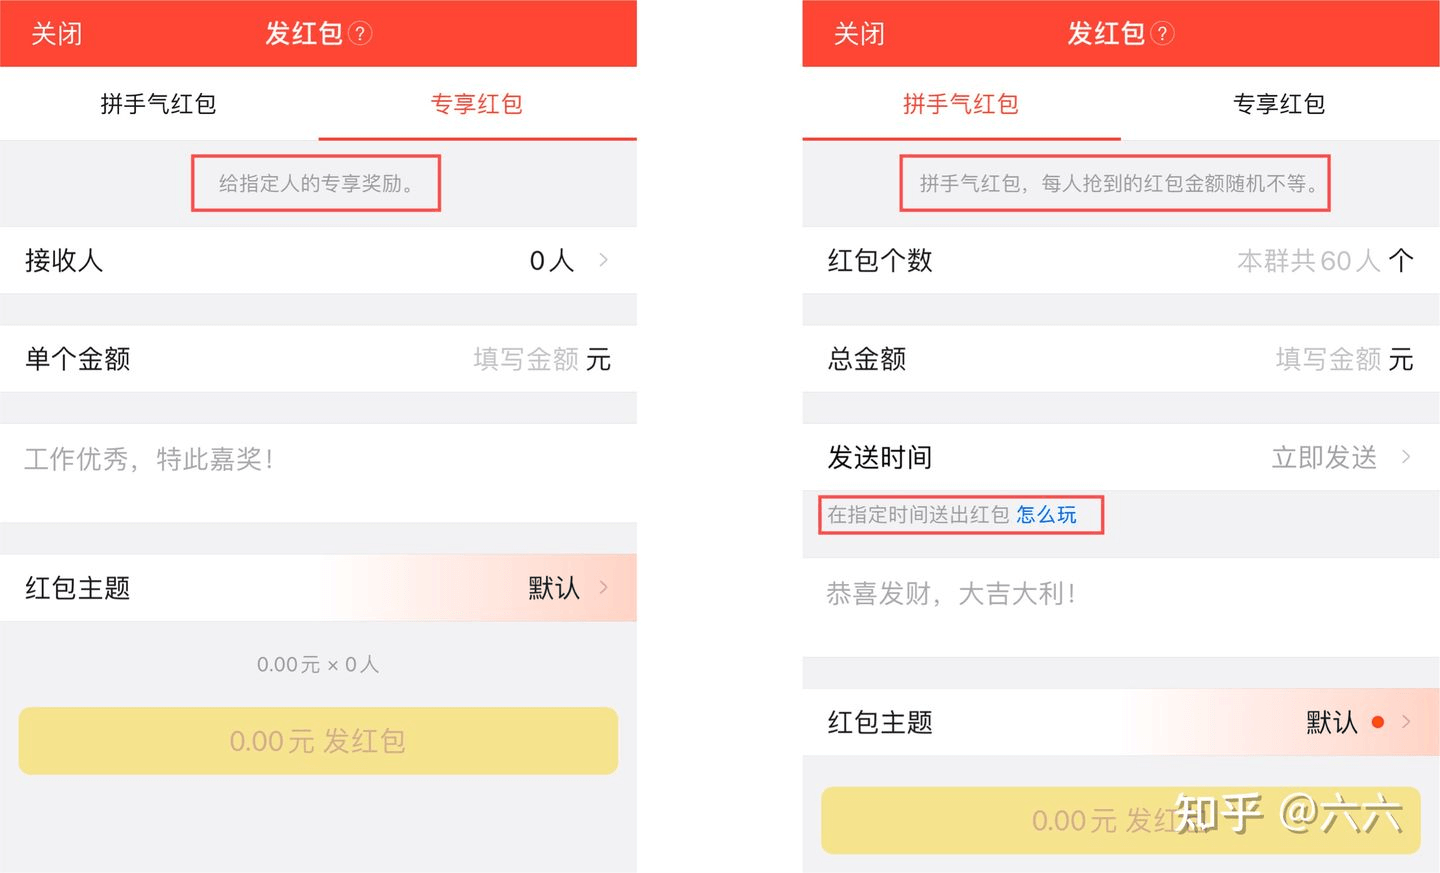
Task: Focus the 总金额 amount field
Action: point(1121,359)
